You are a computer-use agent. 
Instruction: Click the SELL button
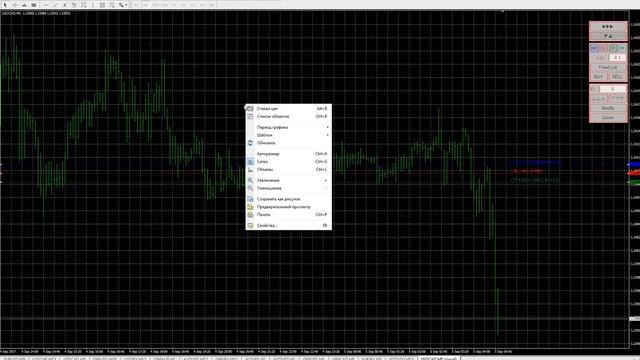pos(617,77)
